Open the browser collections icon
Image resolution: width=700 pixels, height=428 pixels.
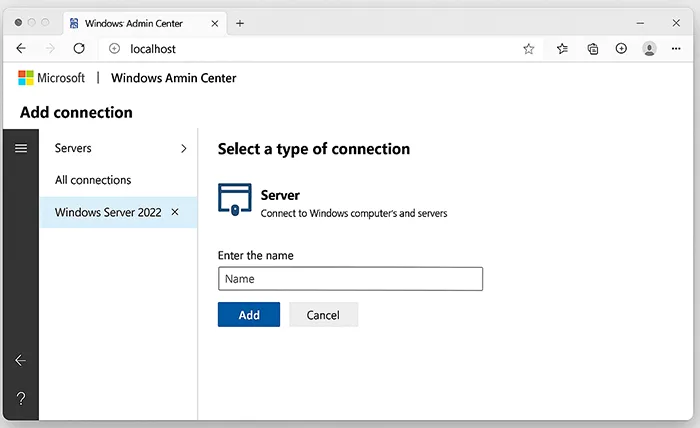(592, 48)
